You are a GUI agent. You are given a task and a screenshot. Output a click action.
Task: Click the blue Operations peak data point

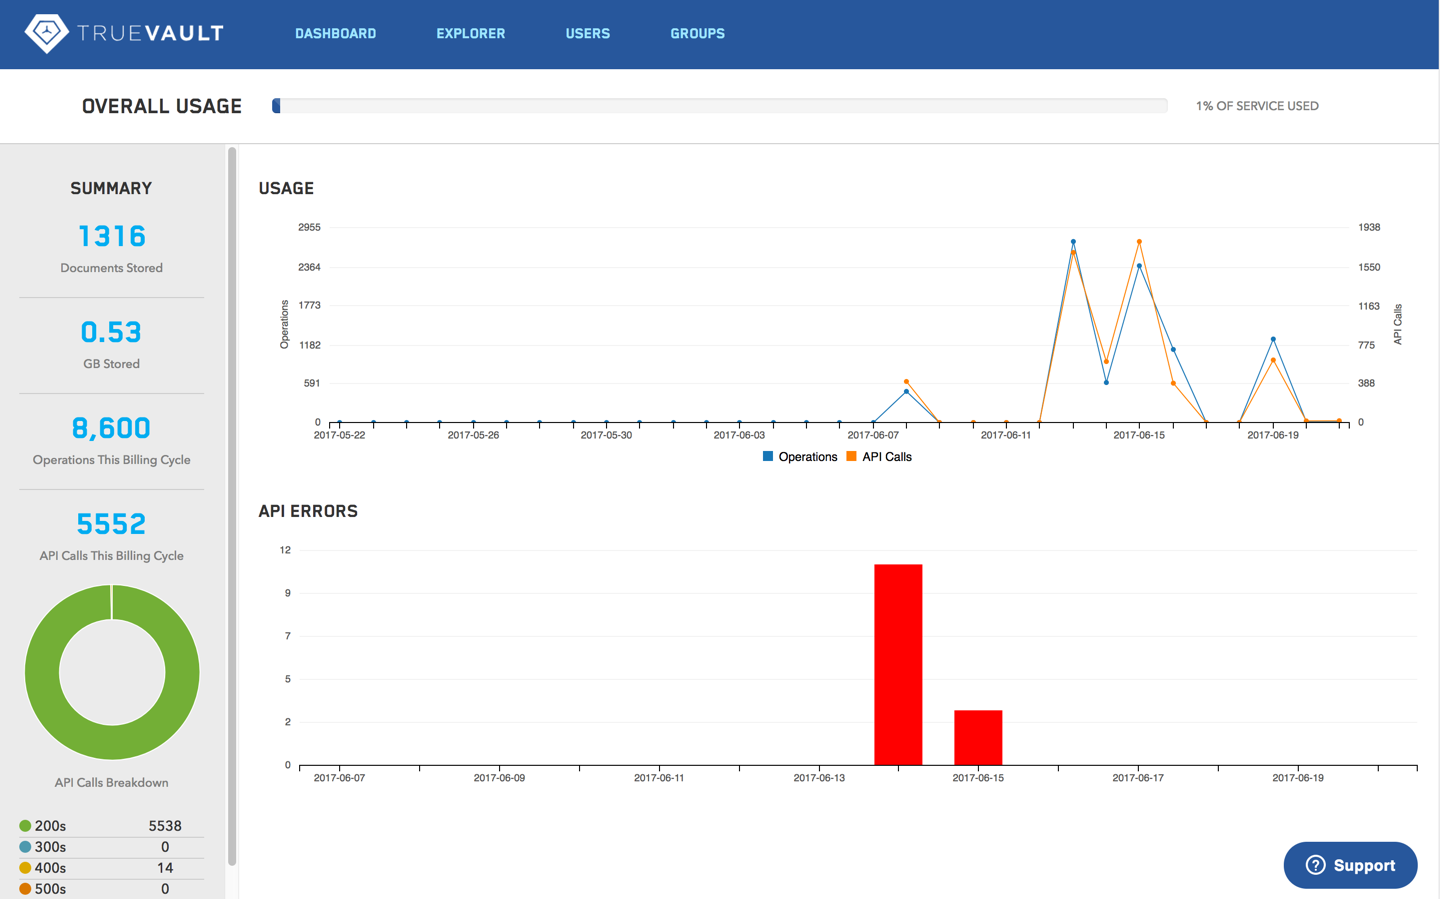point(1073,242)
